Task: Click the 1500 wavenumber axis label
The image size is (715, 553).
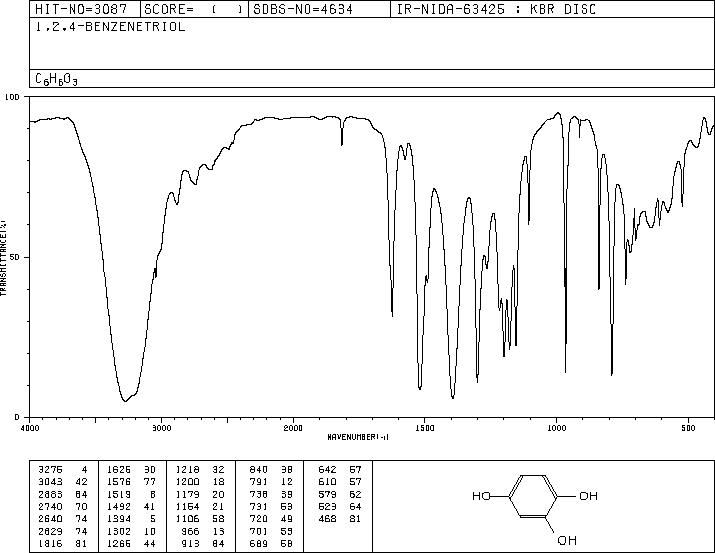Action: tap(424, 428)
